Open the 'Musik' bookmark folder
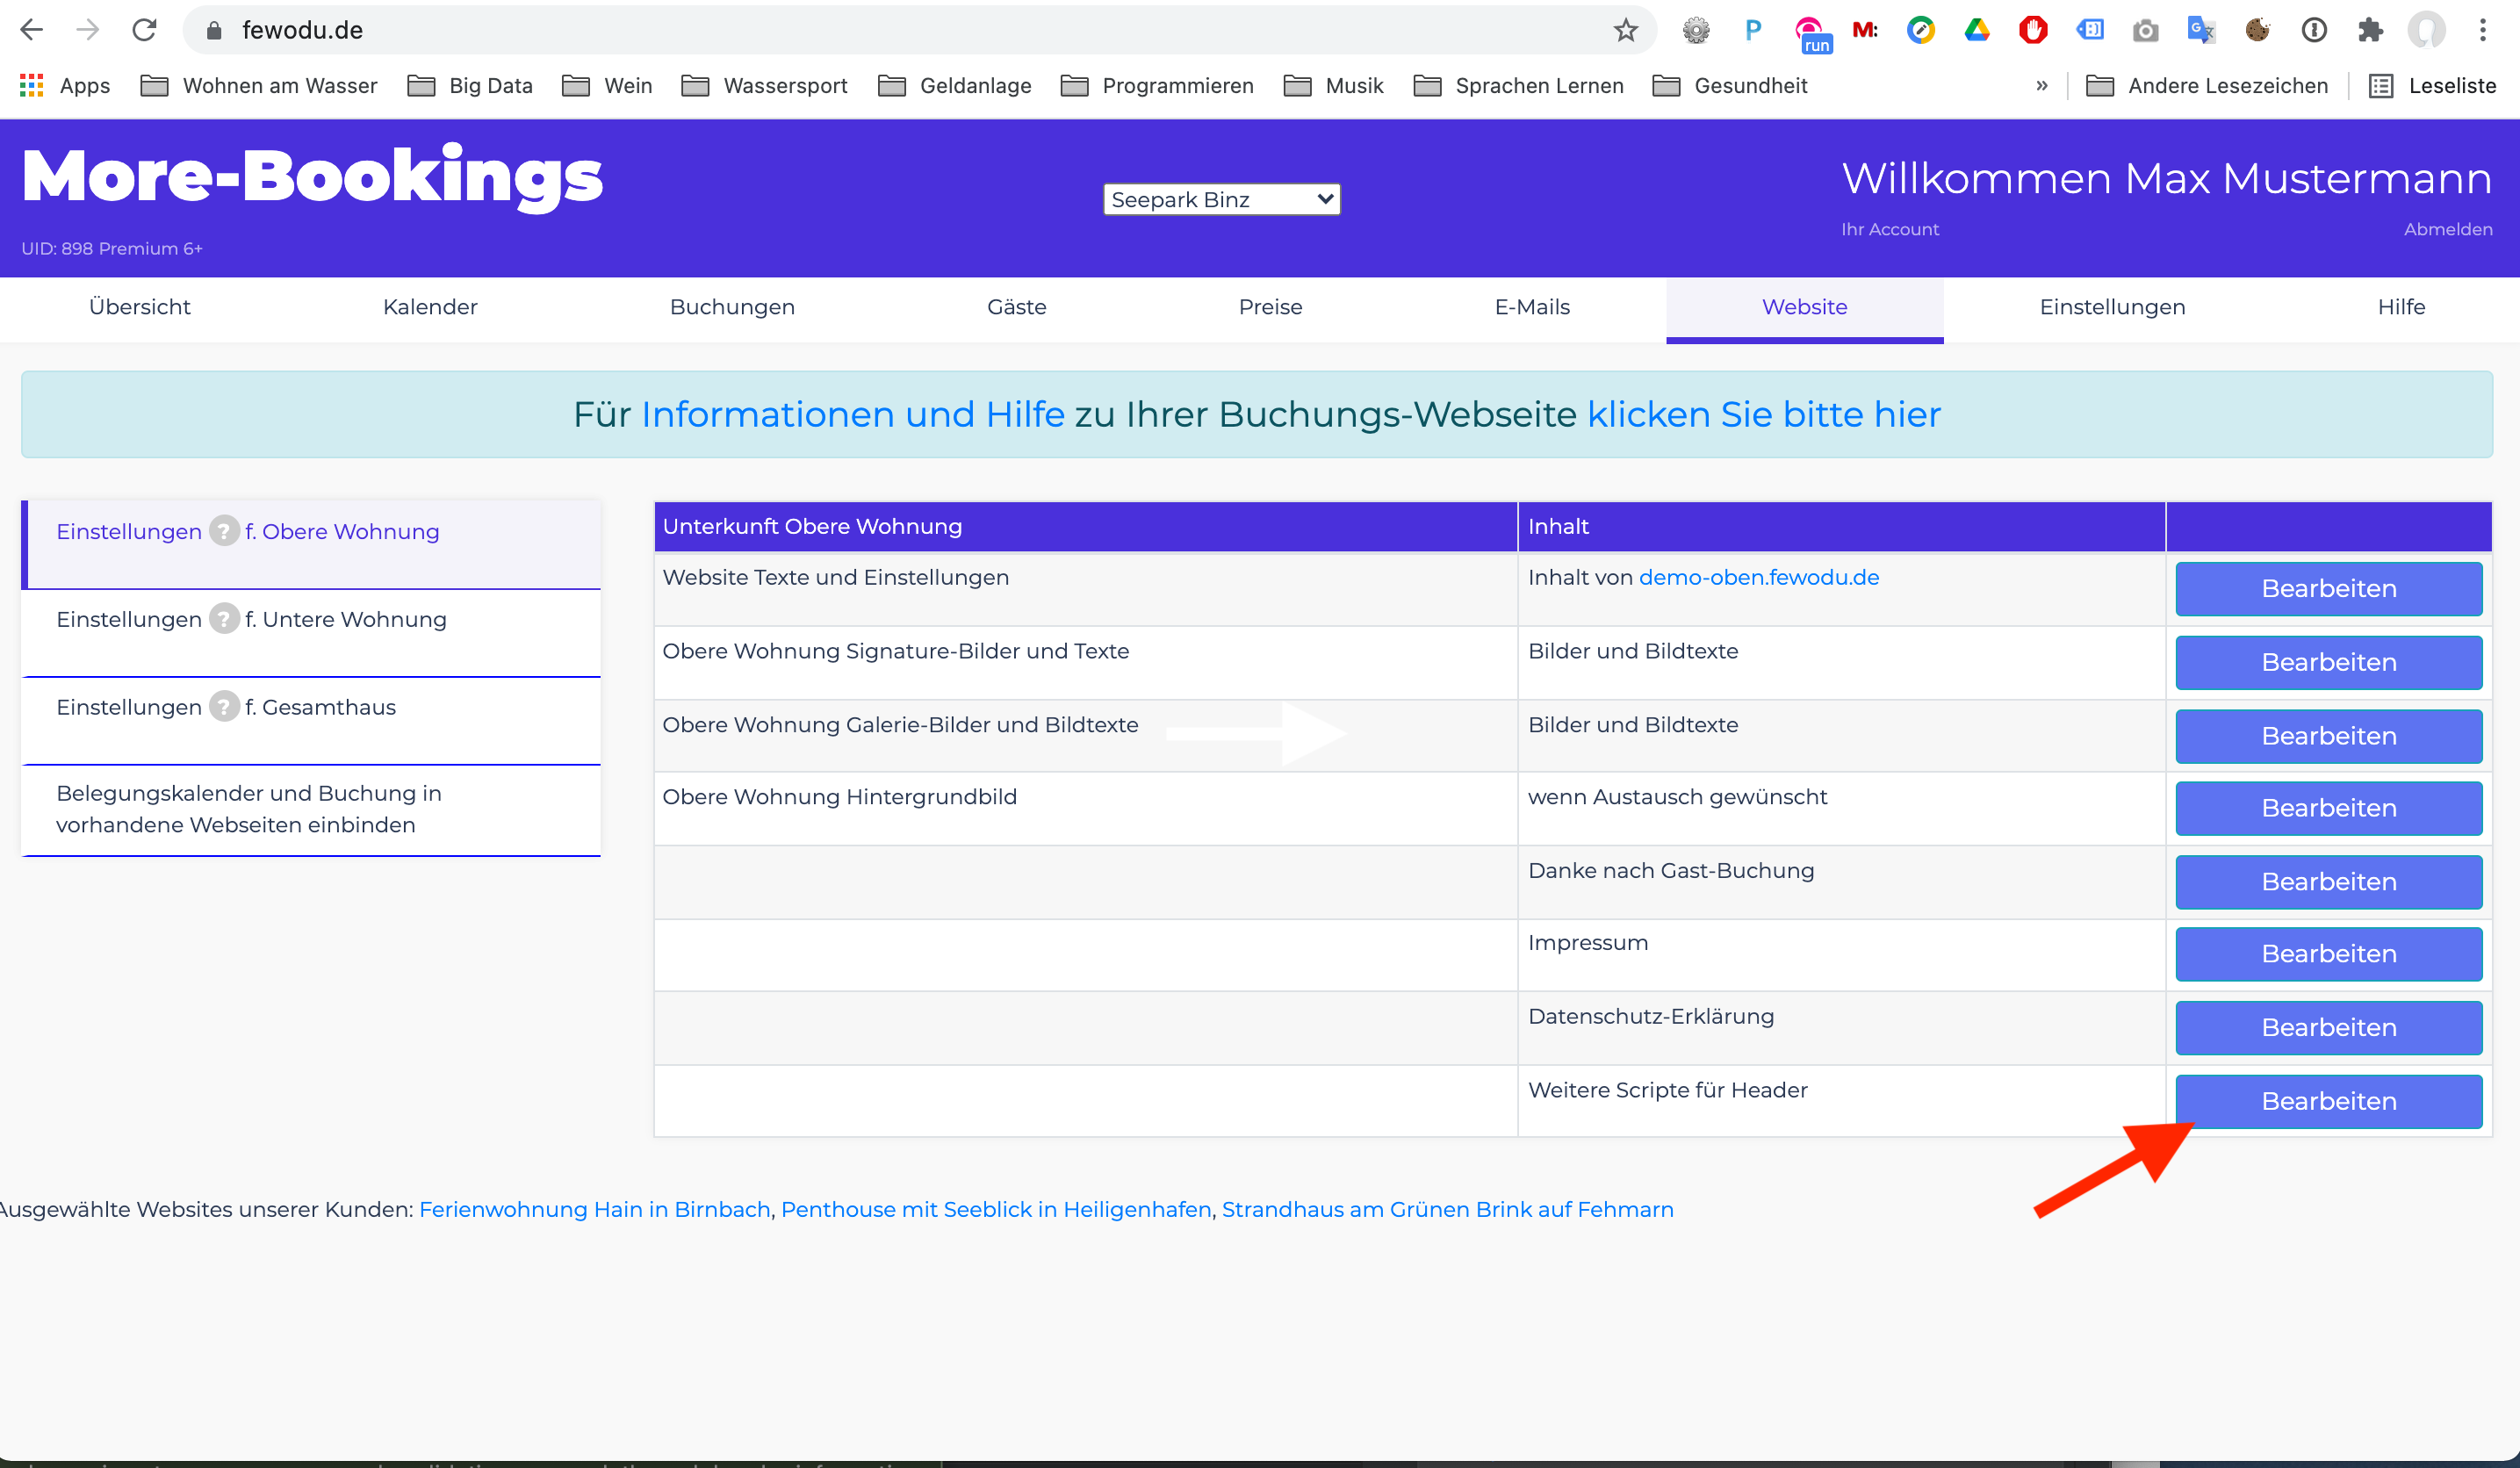This screenshot has height=1468, width=2520. (1333, 86)
